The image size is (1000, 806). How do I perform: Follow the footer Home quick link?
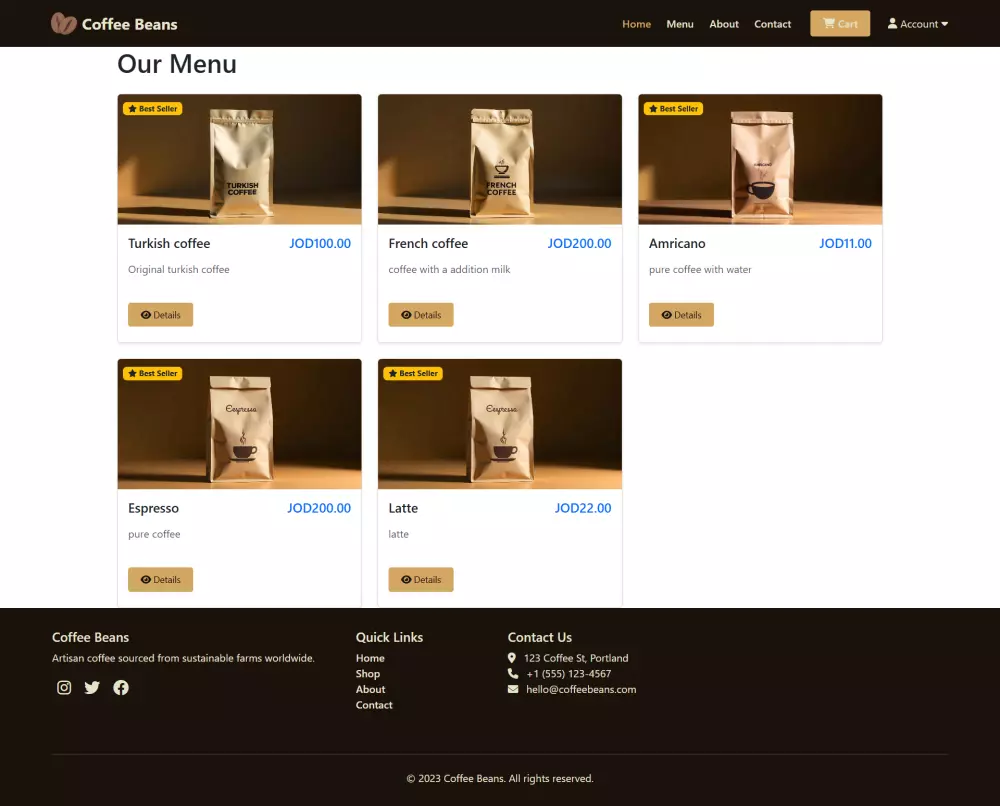pos(370,657)
